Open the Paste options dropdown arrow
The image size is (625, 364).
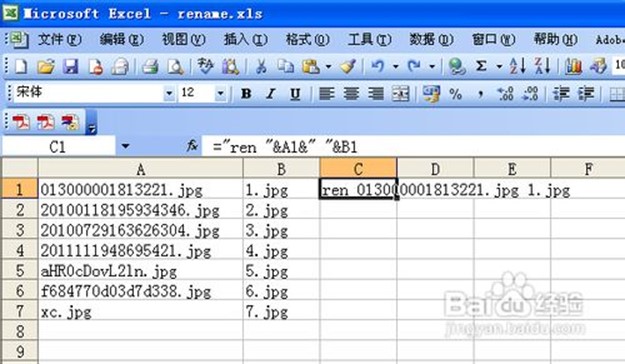[x=328, y=66]
